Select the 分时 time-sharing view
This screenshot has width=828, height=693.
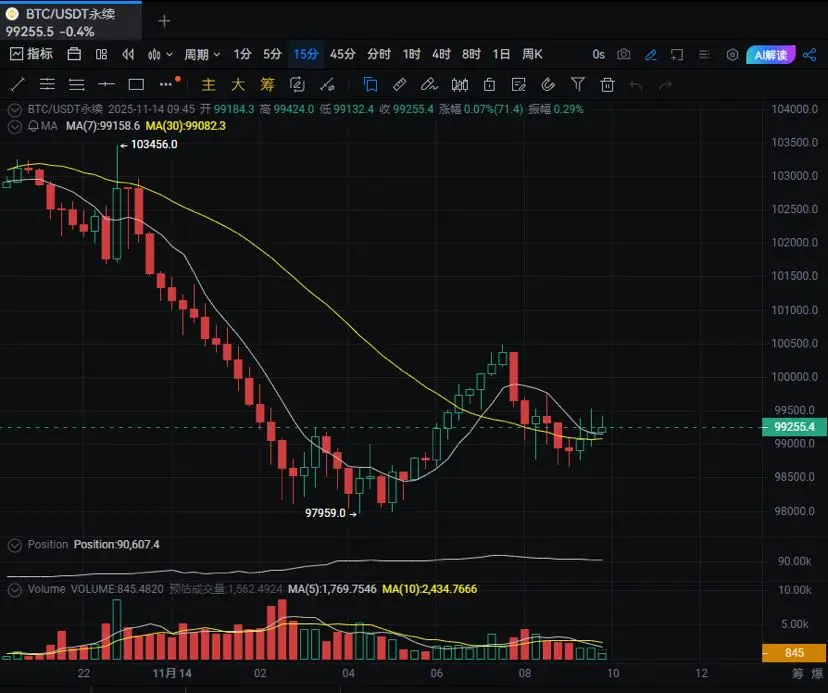(379, 54)
